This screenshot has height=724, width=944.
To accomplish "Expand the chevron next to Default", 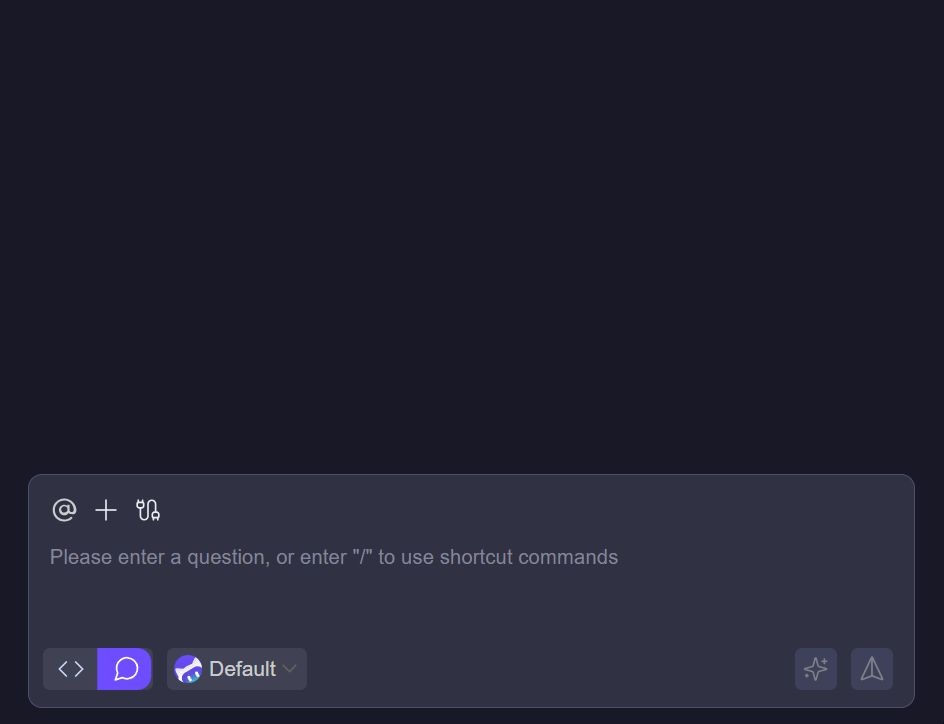I will point(290,669).
